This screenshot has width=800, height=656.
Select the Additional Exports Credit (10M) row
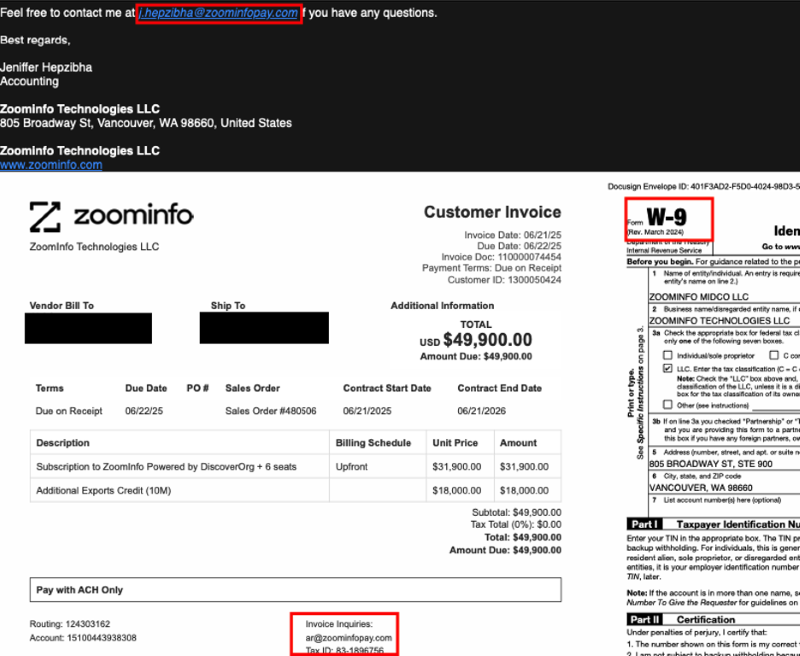point(295,490)
